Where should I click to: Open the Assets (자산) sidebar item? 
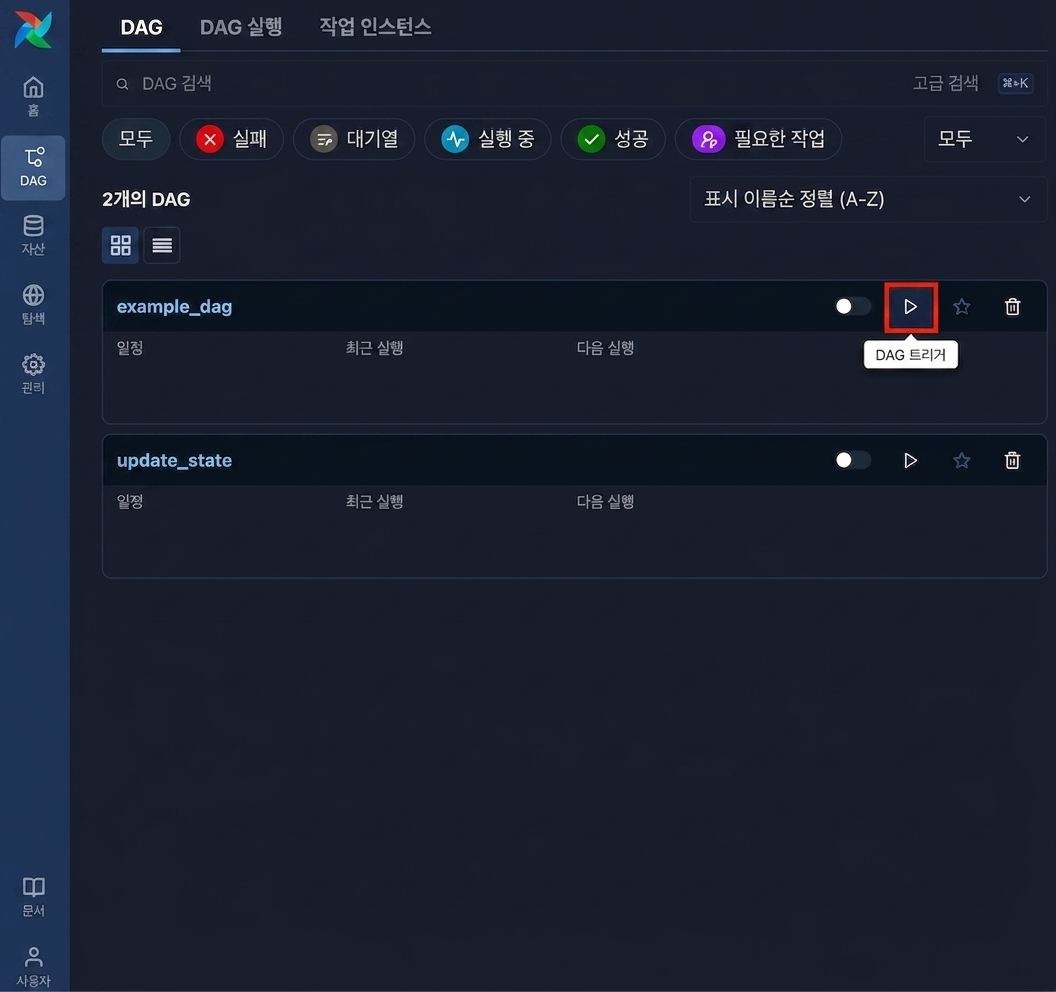[x=33, y=236]
